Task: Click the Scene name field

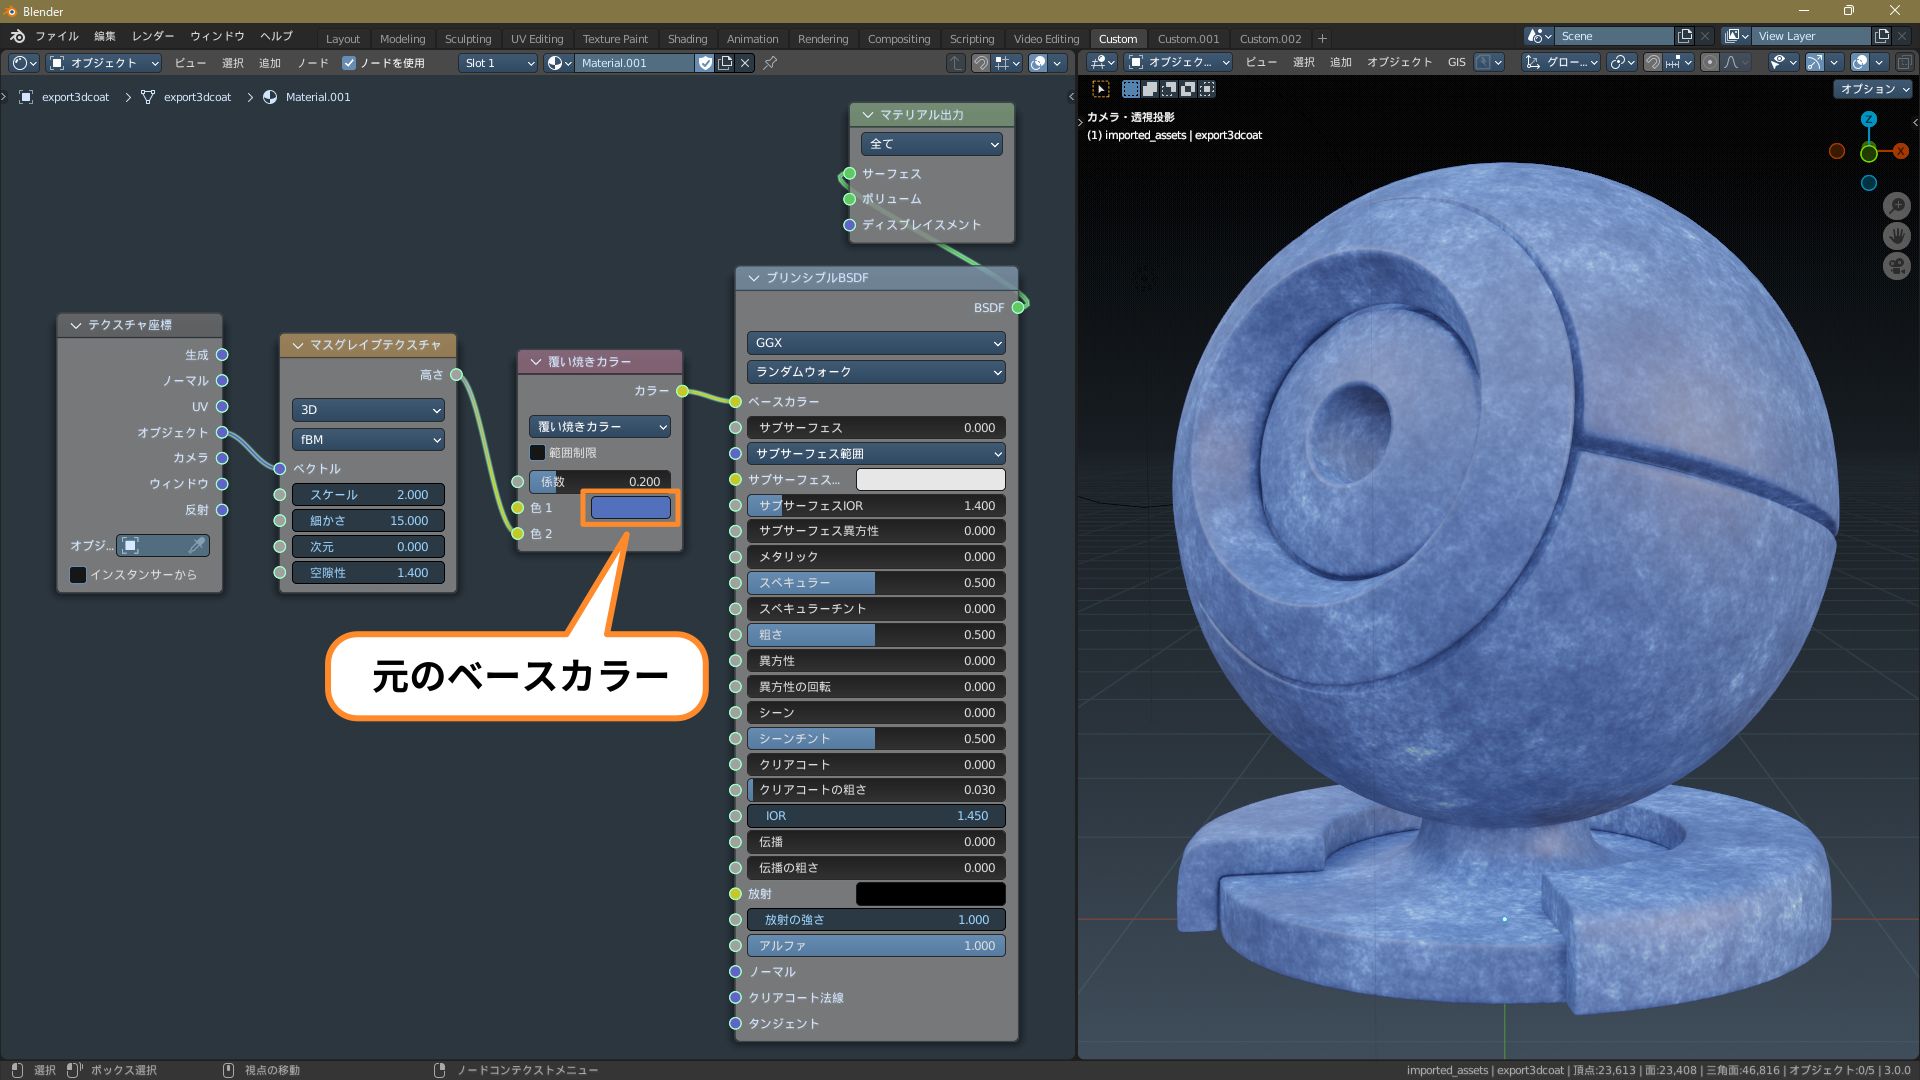Action: pyautogui.click(x=1613, y=36)
